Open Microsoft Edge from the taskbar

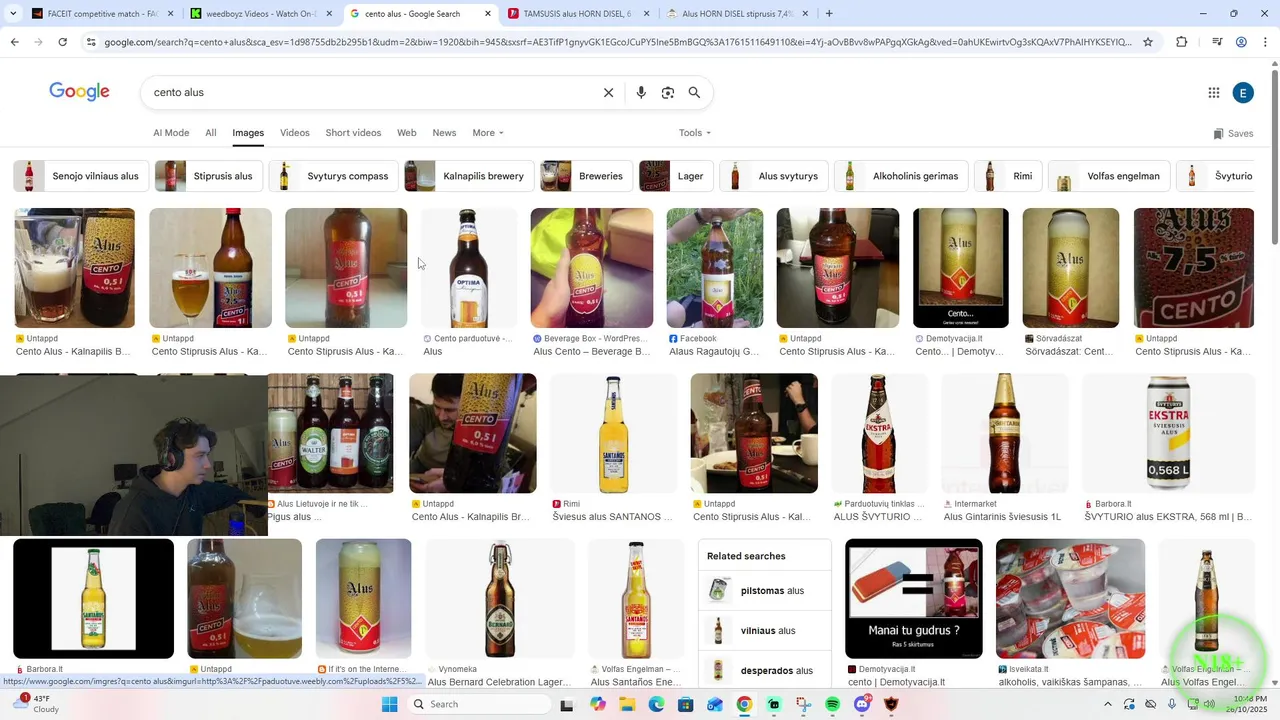point(656,704)
